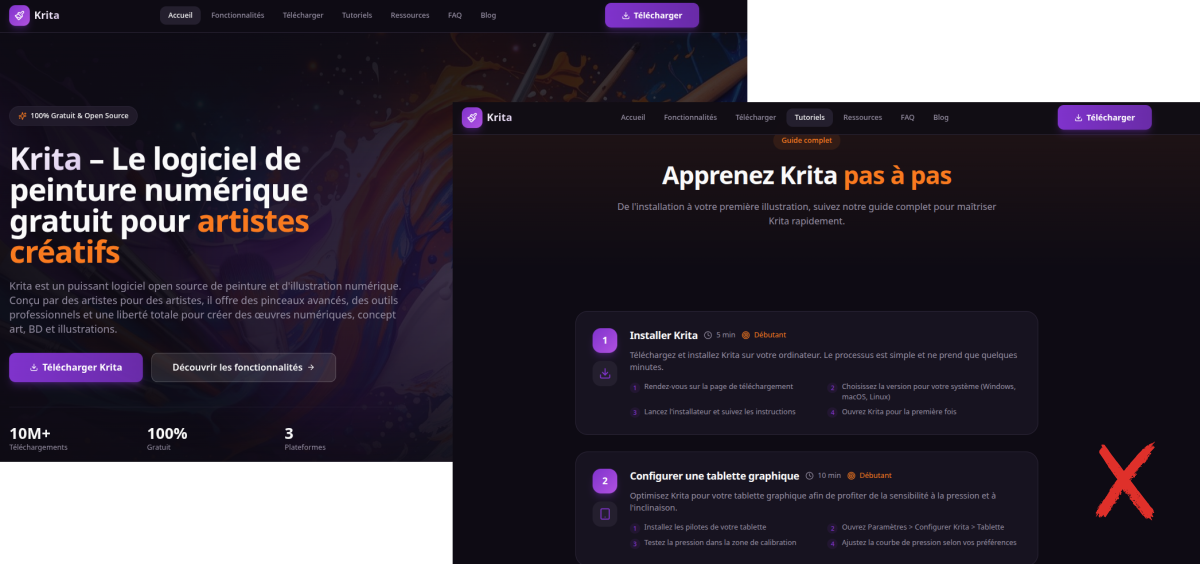Open FAQ in the home page navigation
The height and width of the screenshot is (564, 1200).
click(455, 15)
